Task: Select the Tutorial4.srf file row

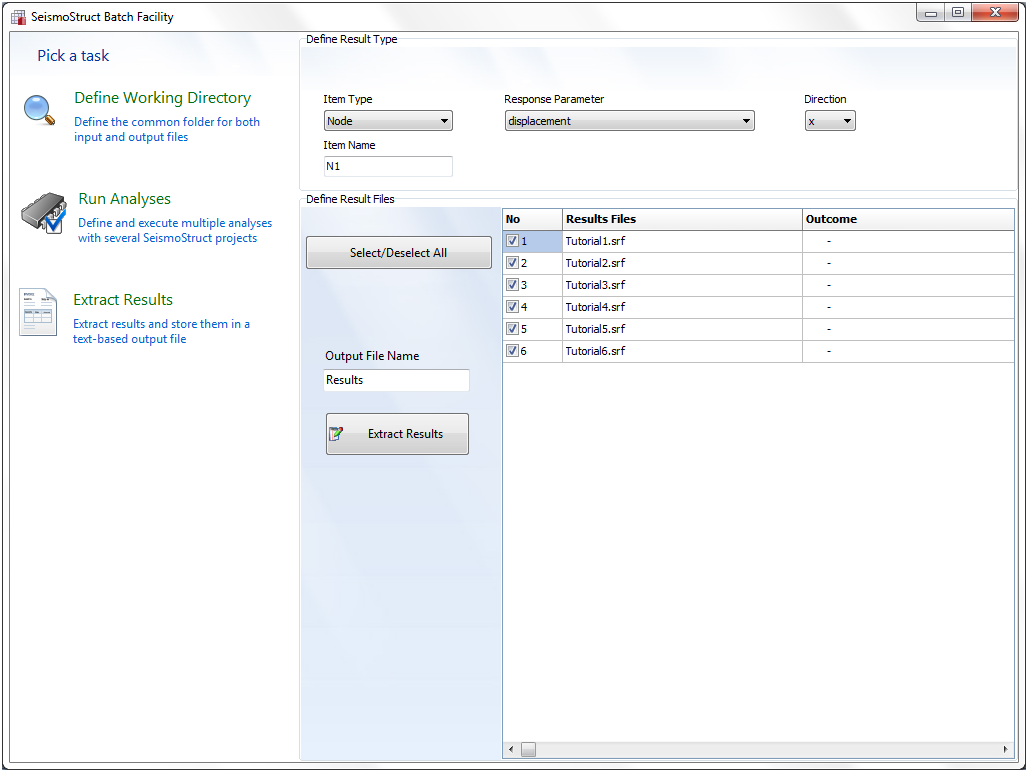Action: [596, 307]
